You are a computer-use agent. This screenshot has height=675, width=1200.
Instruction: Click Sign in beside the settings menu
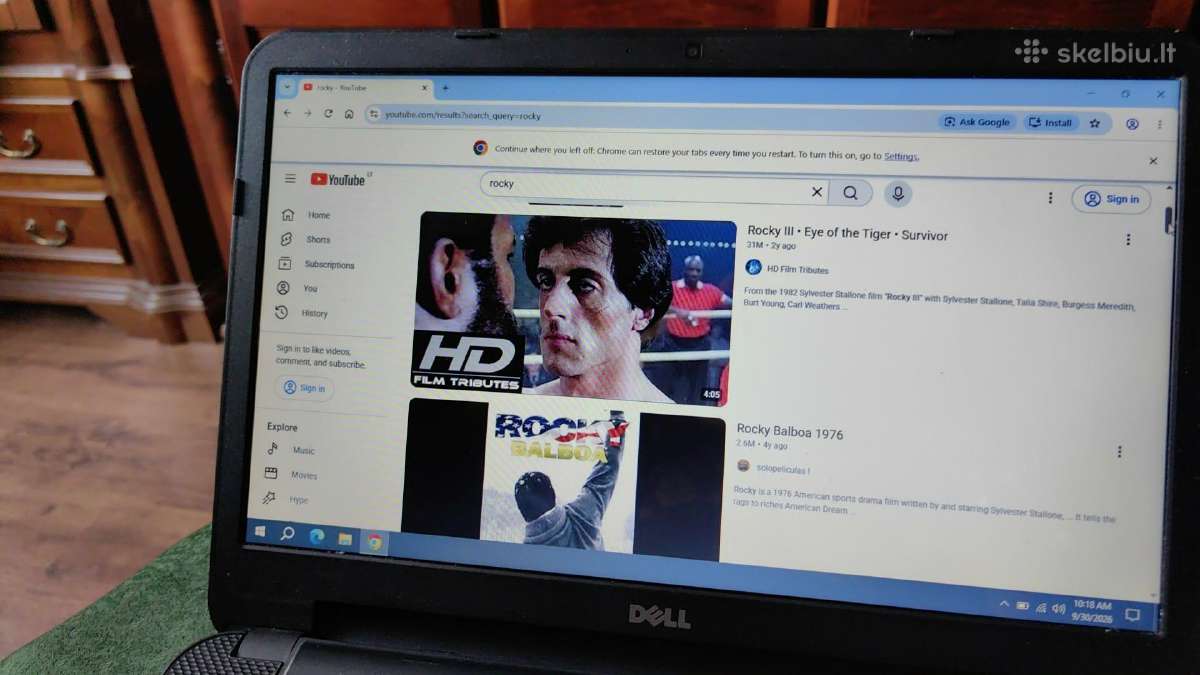tap(1111, 199)
